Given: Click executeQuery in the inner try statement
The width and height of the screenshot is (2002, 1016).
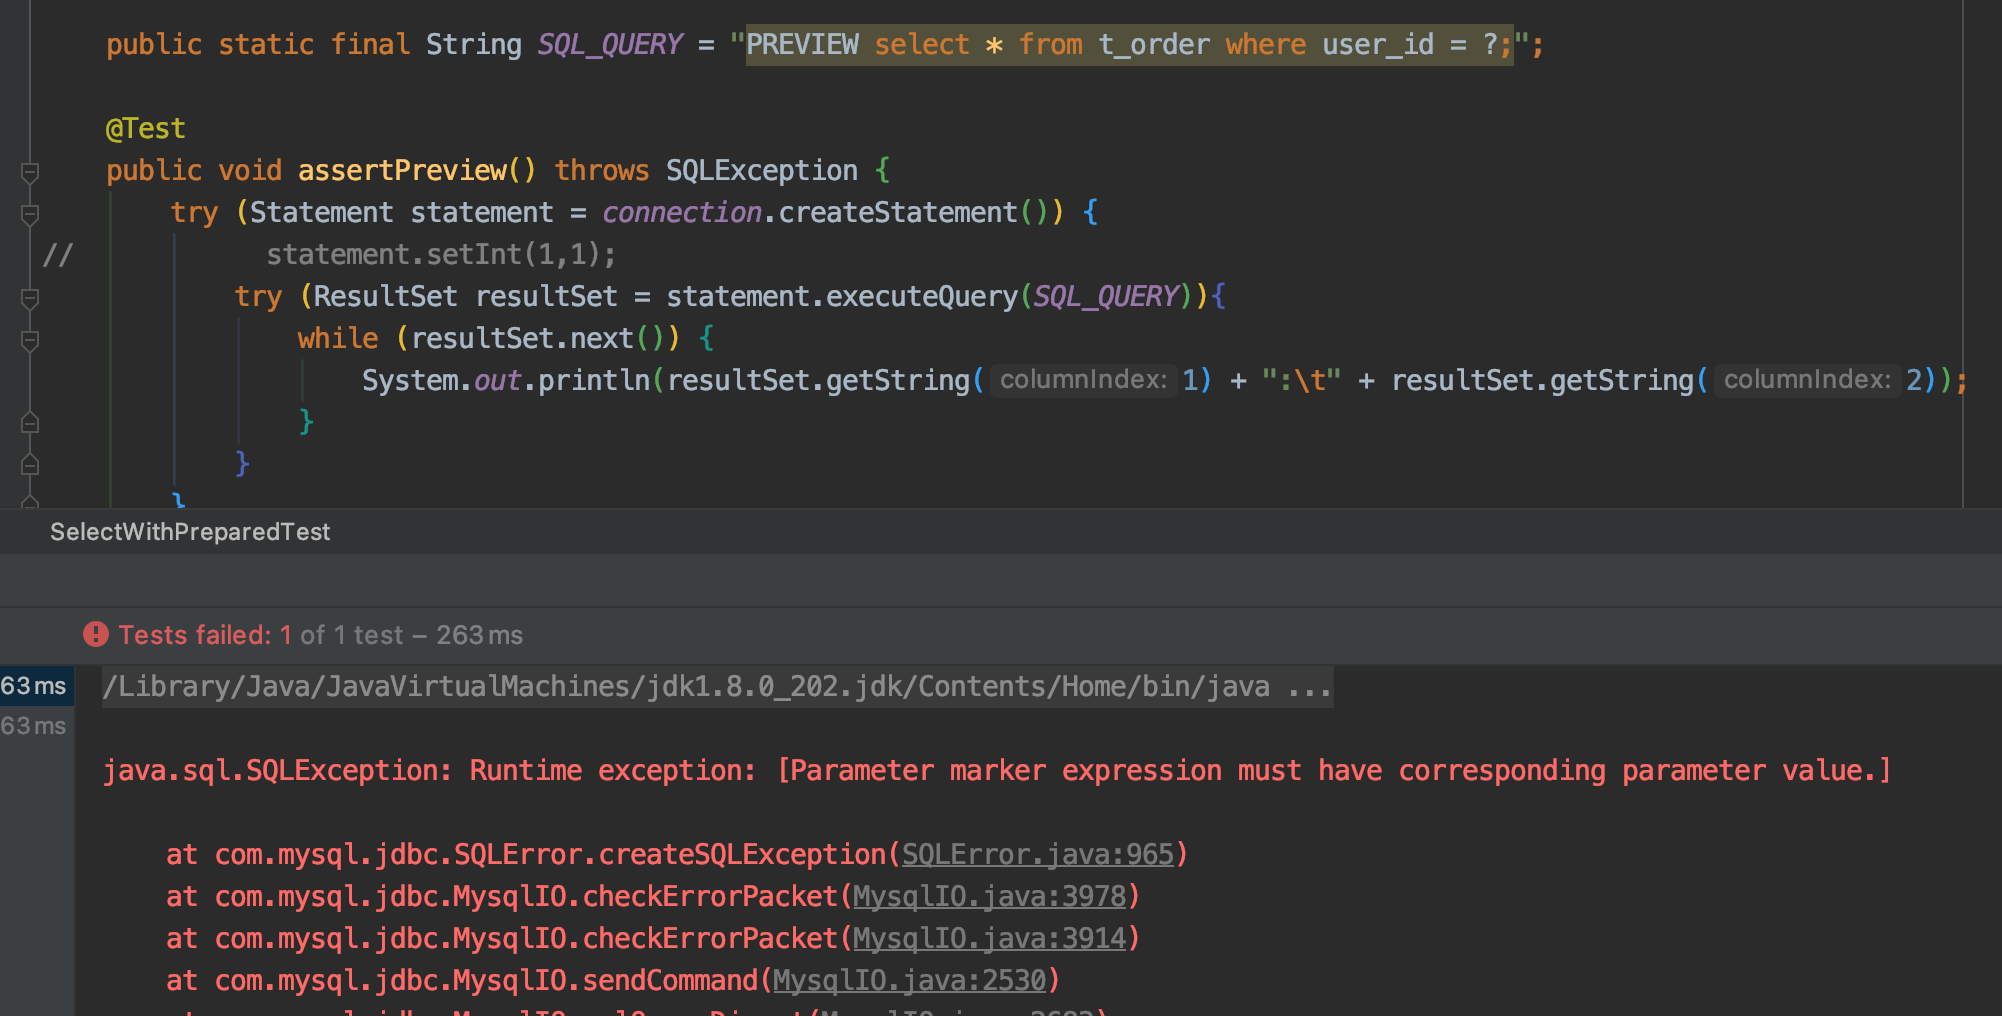Looking at the screenshot, I should (921, 297).
